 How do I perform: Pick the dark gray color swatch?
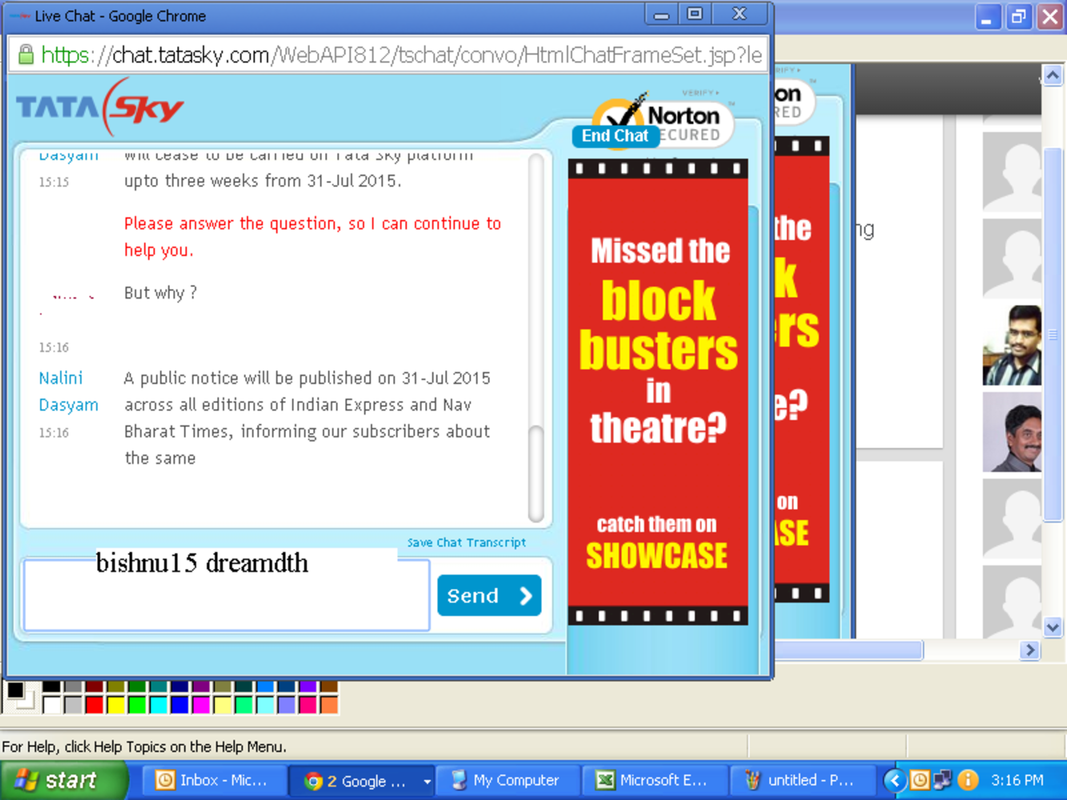click(73, 686)
